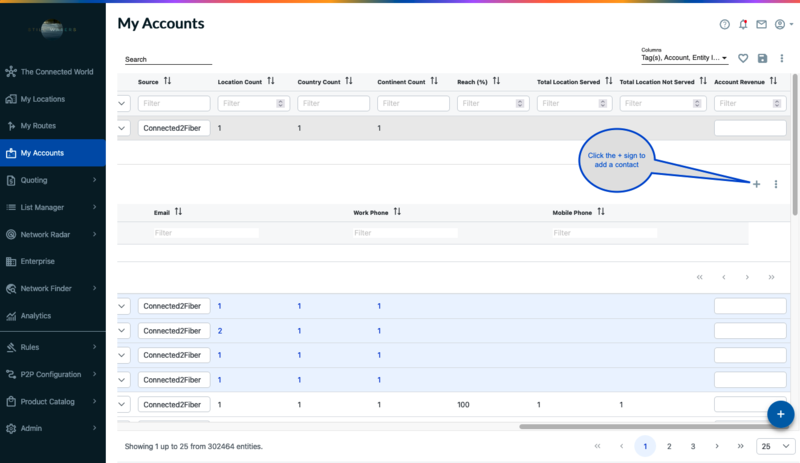Open Network Radar in the sidebar
This screenshot has width=800, height=463.
click(x=53, y=235)
